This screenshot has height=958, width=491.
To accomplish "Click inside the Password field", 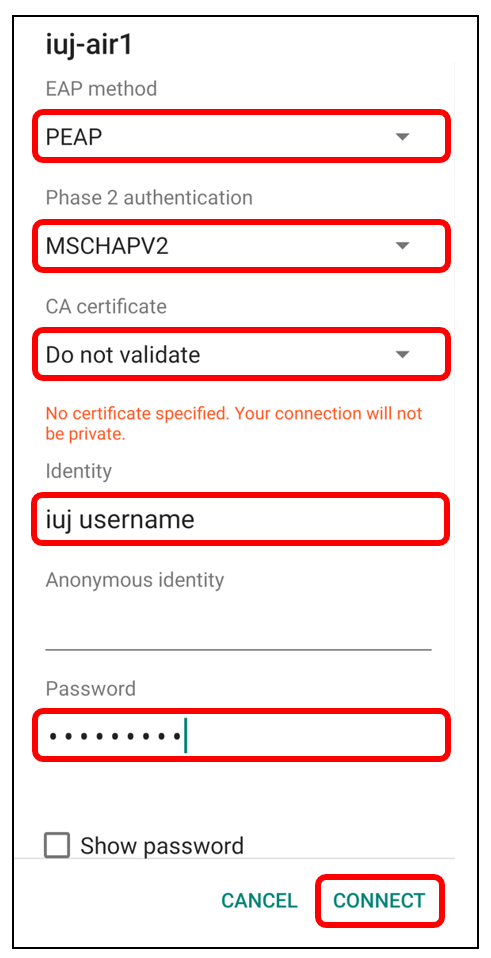I will pos(241,736).
